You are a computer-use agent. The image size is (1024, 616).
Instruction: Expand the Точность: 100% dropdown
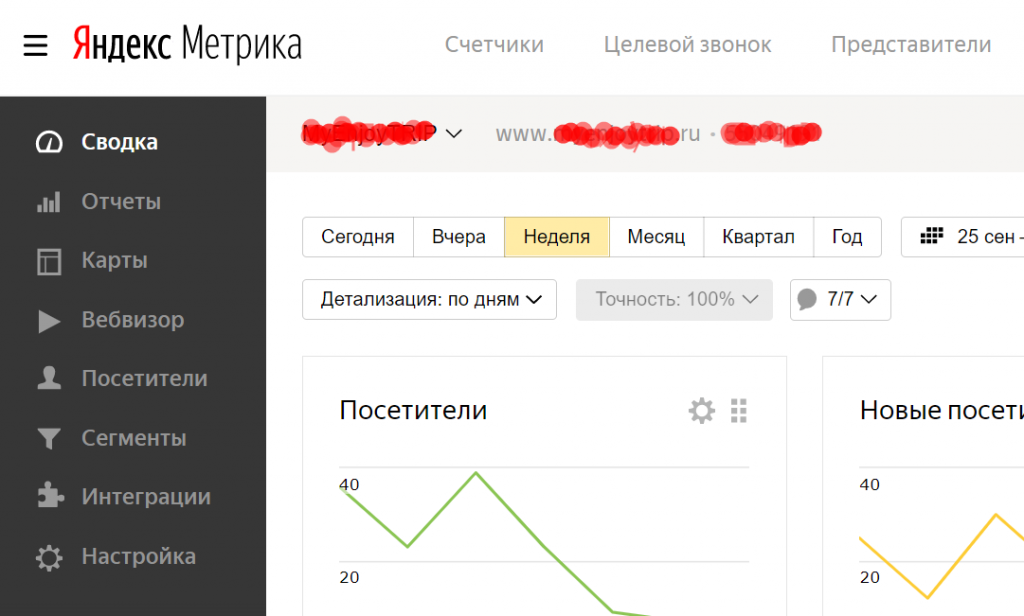coord(674,300)
